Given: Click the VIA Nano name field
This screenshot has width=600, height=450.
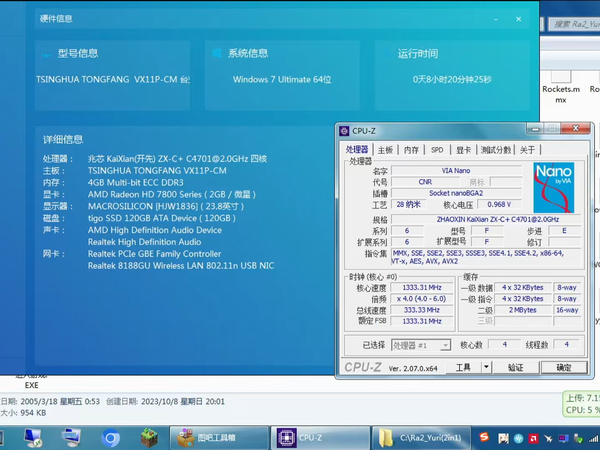Looking at the screenshot, I should coord(456,171).
